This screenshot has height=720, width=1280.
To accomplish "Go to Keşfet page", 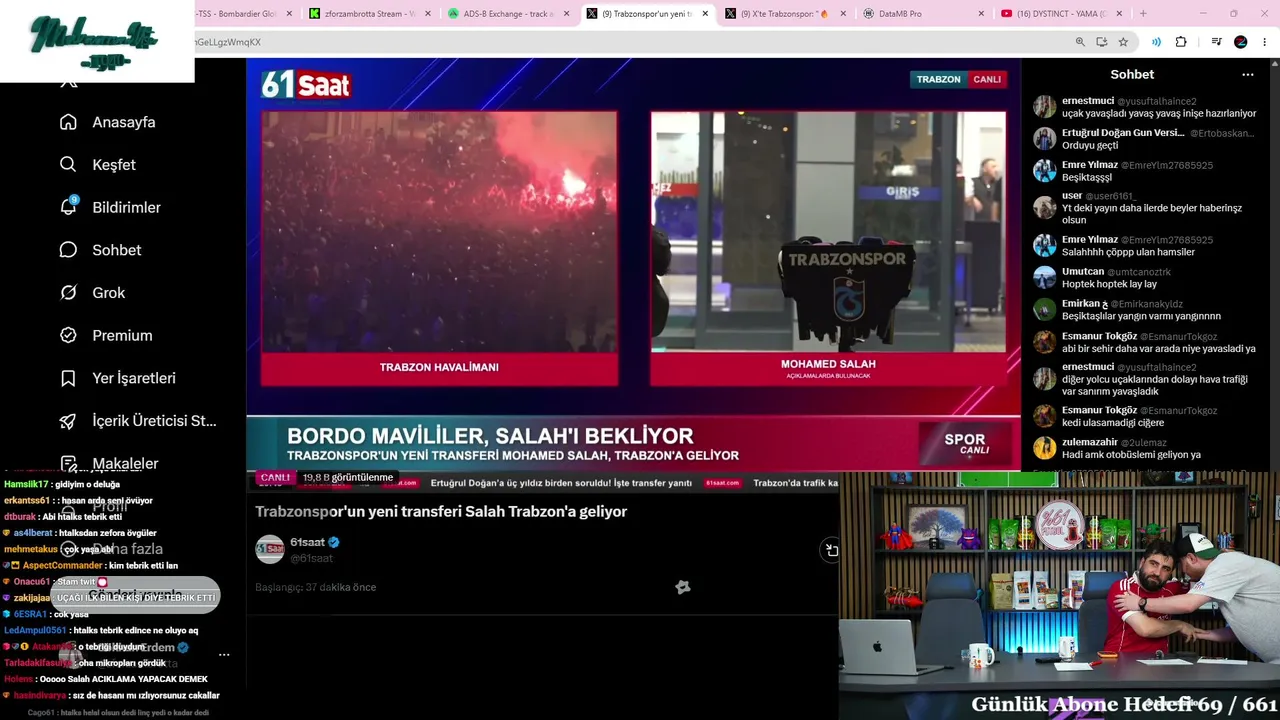I will [114, 165].
